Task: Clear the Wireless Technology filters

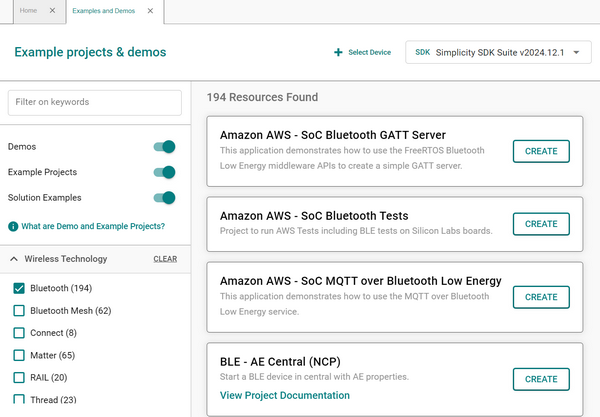Action: 165,259
